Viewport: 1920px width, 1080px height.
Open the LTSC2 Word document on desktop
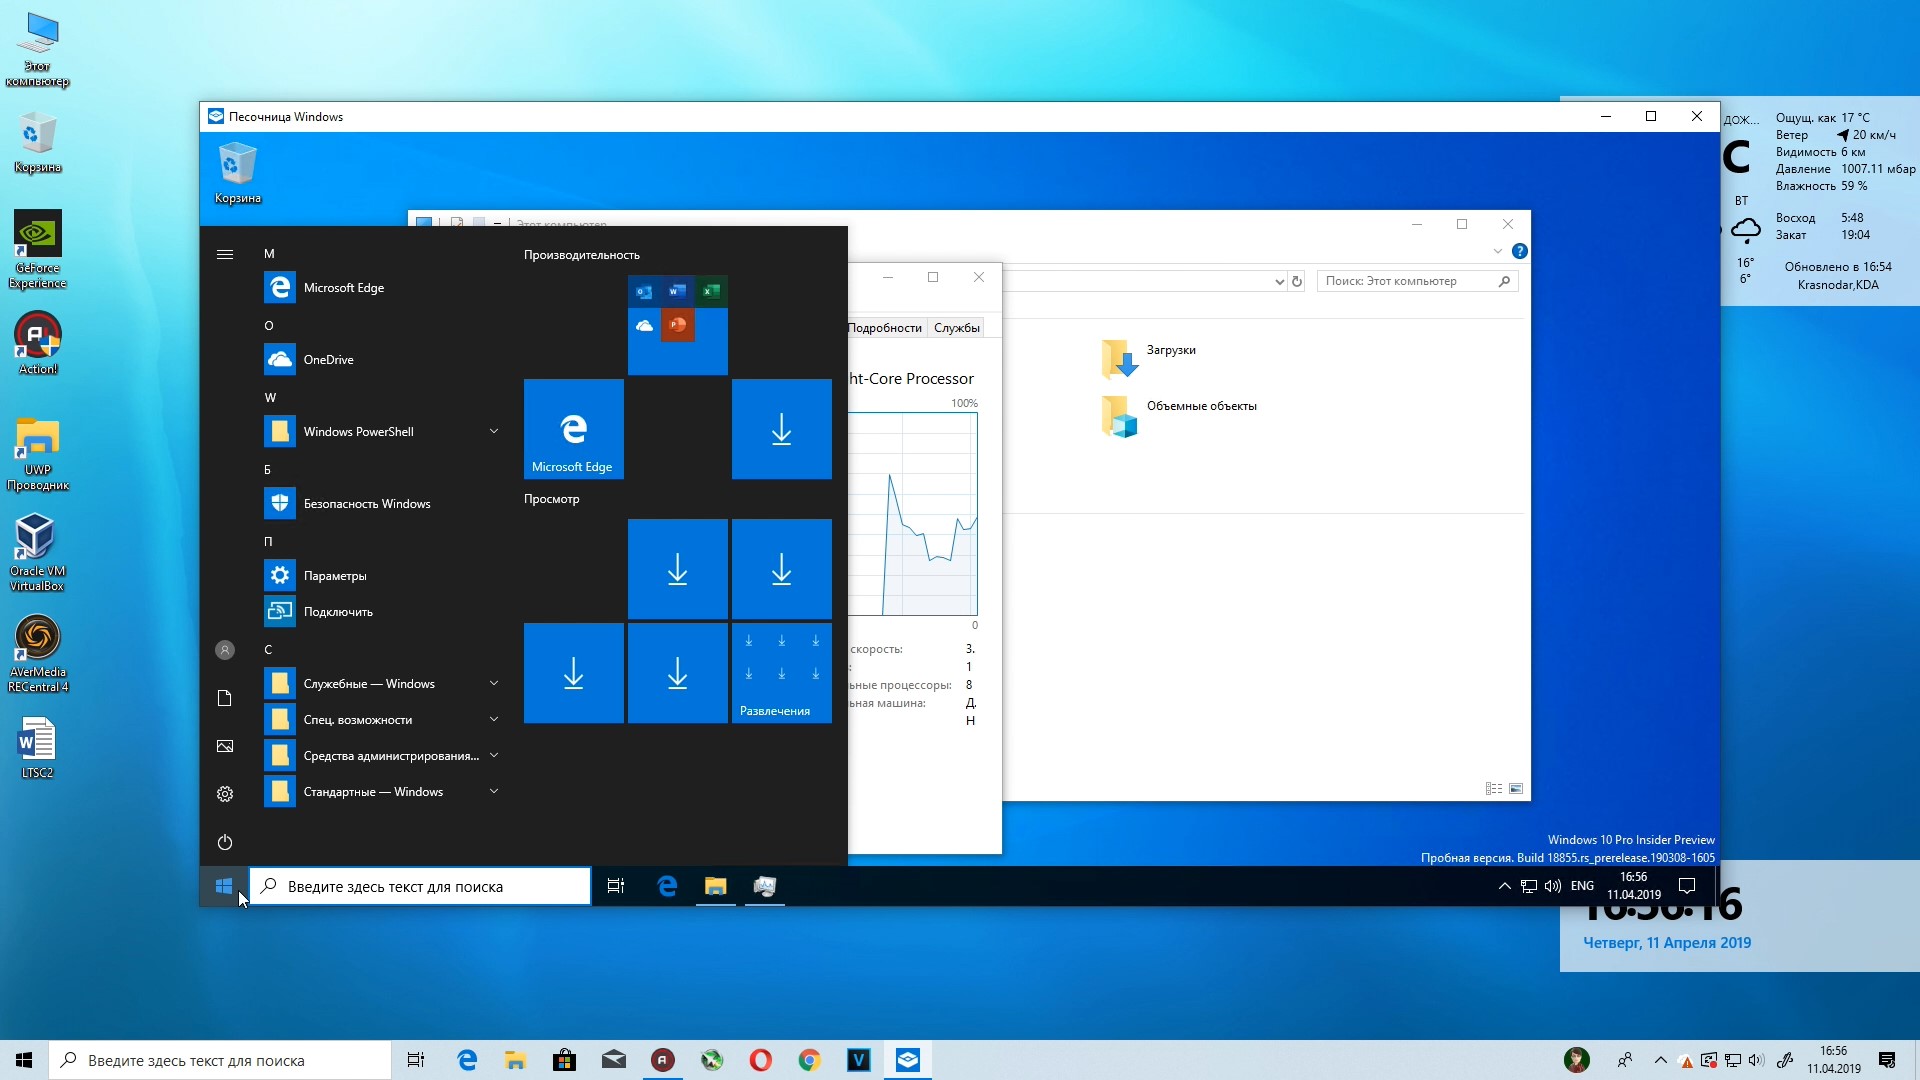click(38, 748)
